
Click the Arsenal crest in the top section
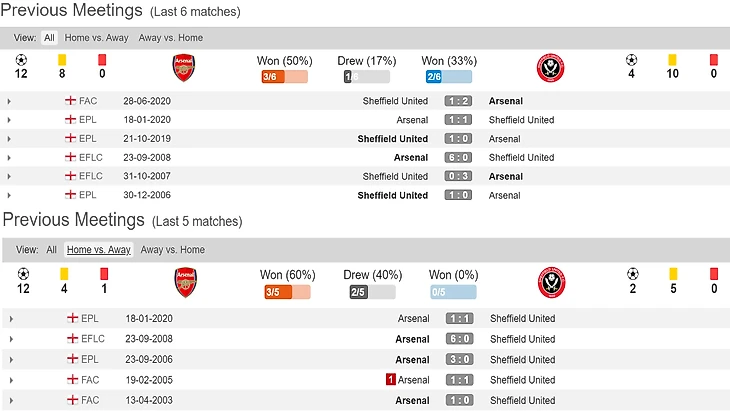[x=184, y=67]
